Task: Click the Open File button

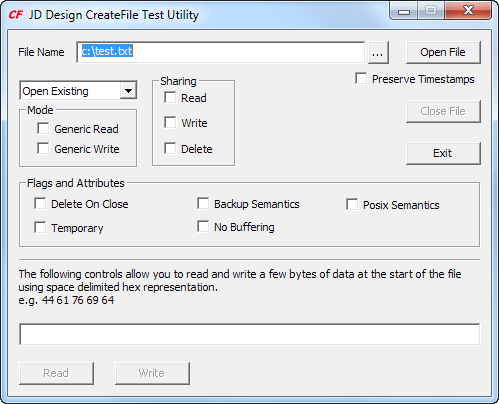Action: 443,52
